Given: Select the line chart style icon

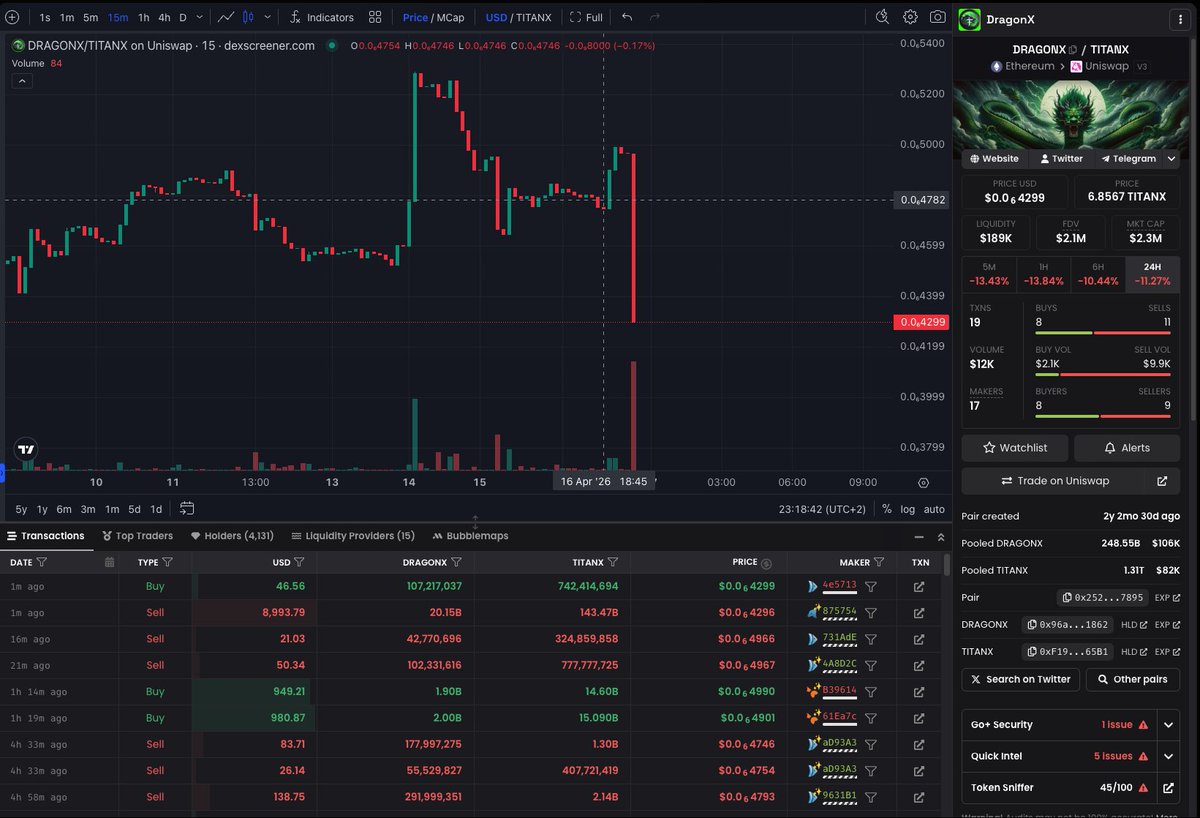Looking at the screenshot, I should click(x=226, y=17).
